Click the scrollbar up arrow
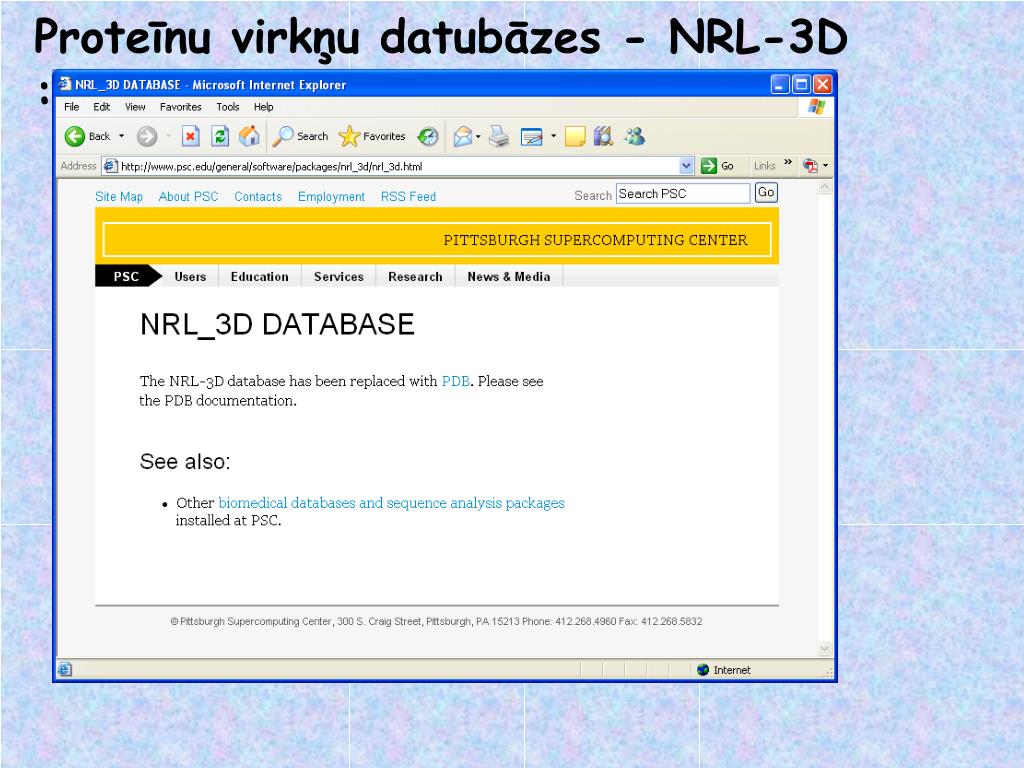Image resolution: width=1024 pixels, height=768 pixels. (824, 188)
